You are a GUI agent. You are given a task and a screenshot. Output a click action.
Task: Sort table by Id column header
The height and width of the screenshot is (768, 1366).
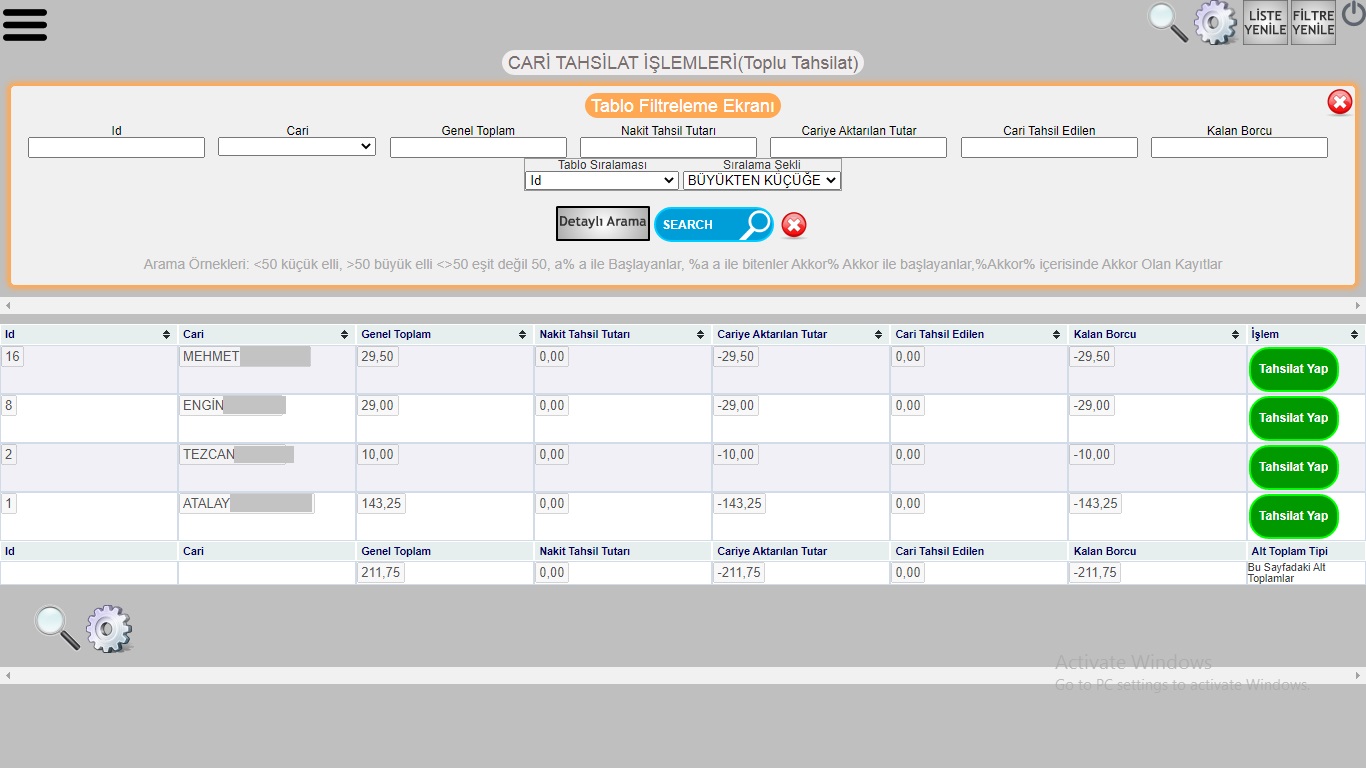click(x=88, y=334)
